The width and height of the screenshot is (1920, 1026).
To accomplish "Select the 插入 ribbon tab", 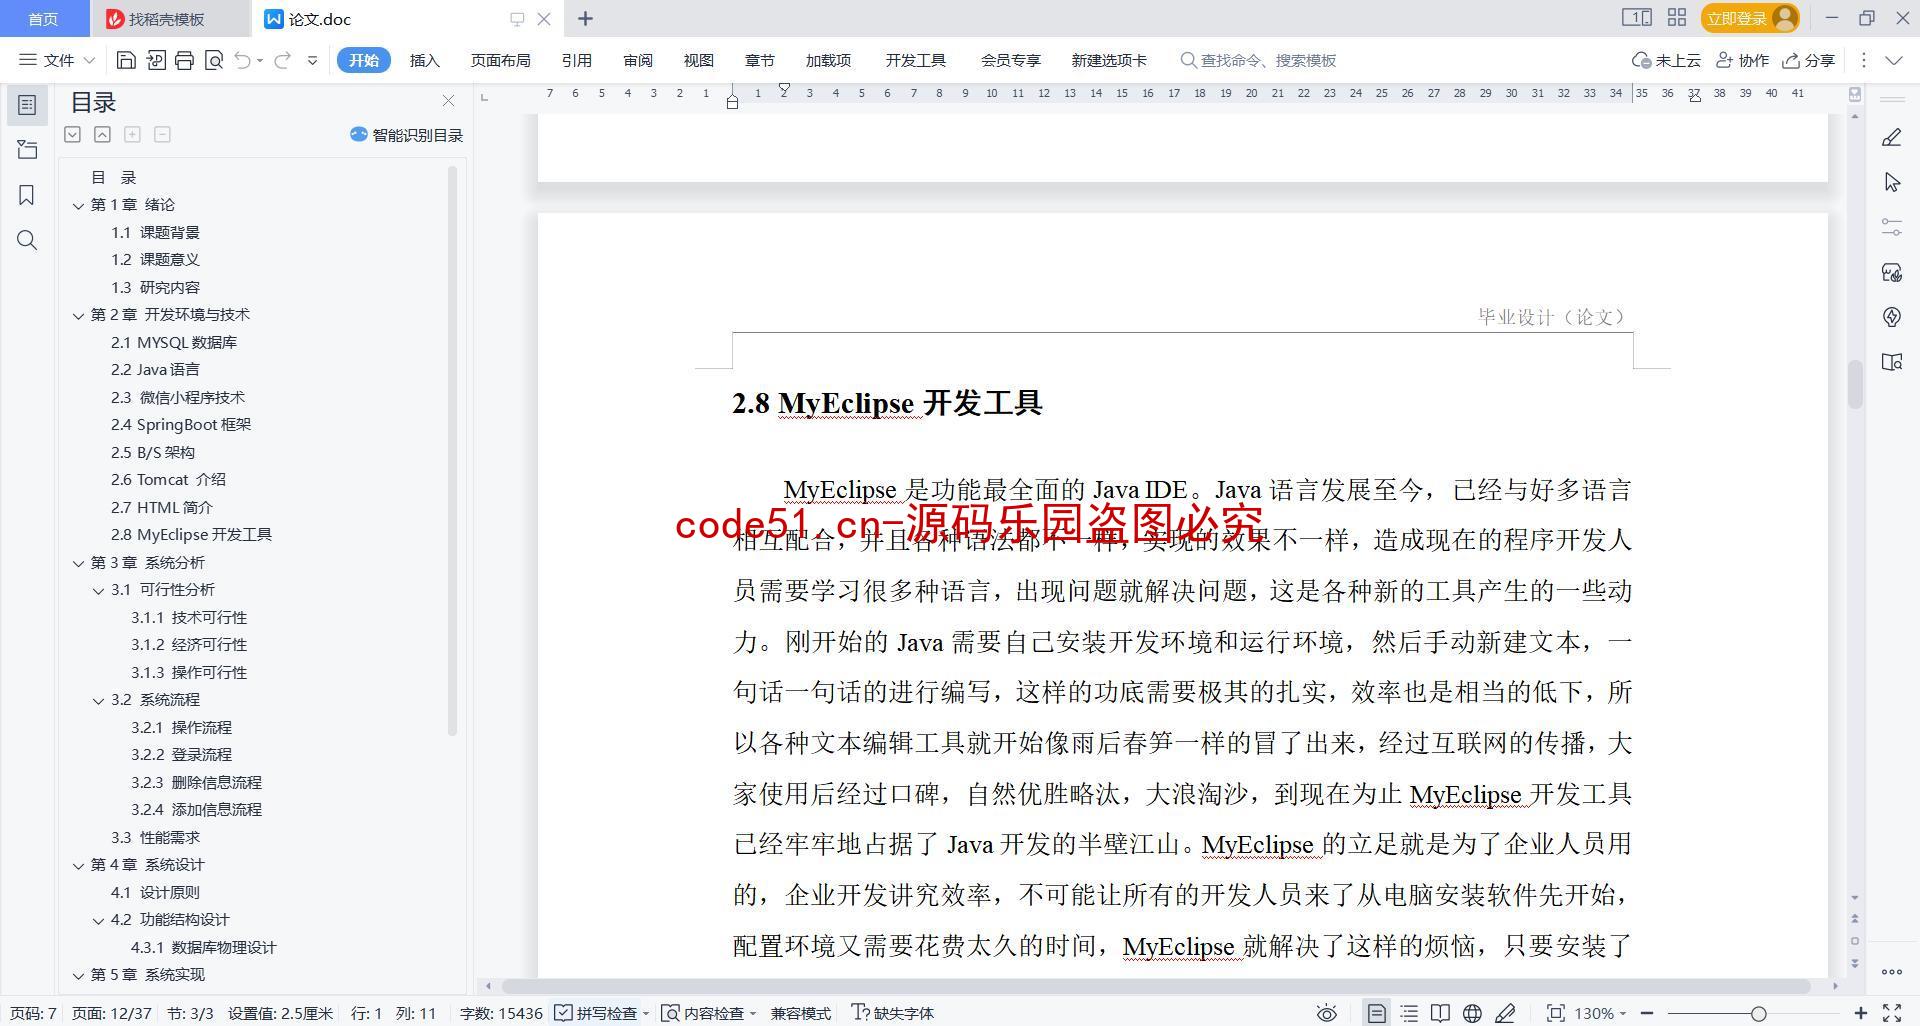I will (424, 60).
